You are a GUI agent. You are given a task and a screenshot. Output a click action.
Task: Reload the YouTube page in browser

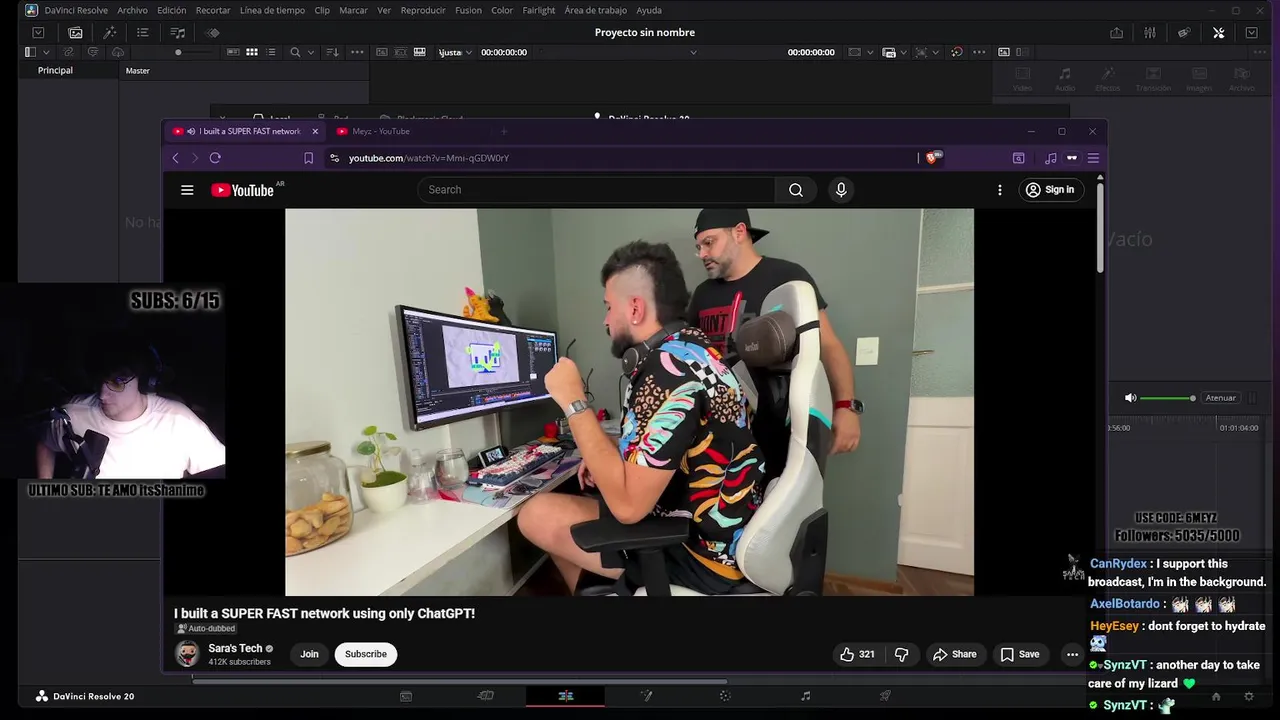point(215,158)
